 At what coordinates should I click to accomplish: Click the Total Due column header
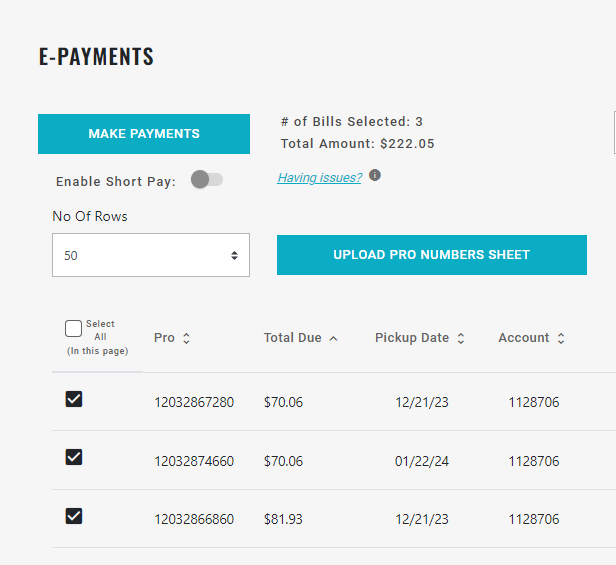pos(292,338)
